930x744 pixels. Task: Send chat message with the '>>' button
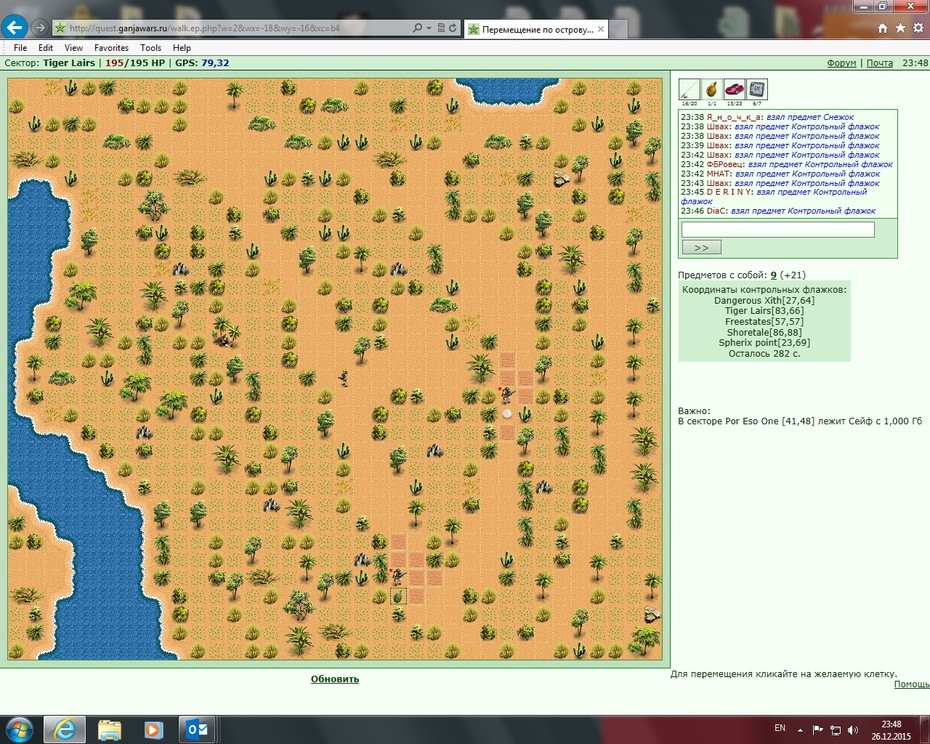tap(702, 247)
